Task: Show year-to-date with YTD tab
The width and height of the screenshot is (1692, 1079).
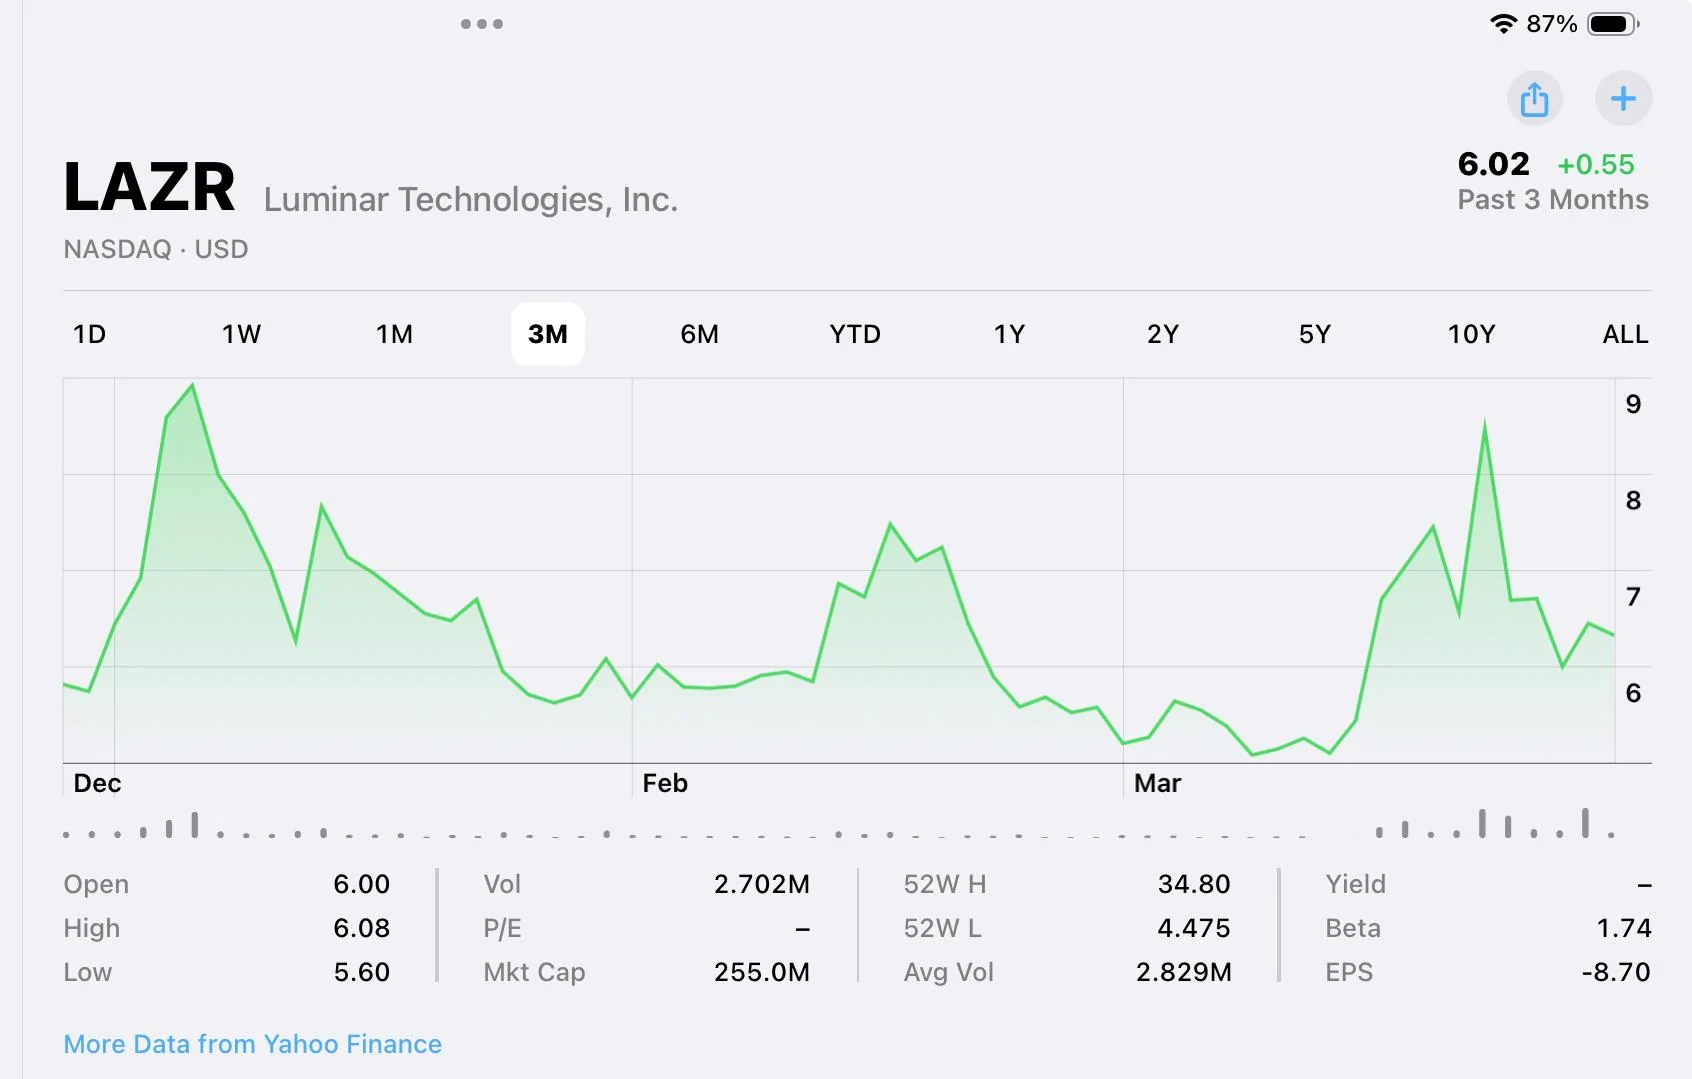Action: point(855,334)
